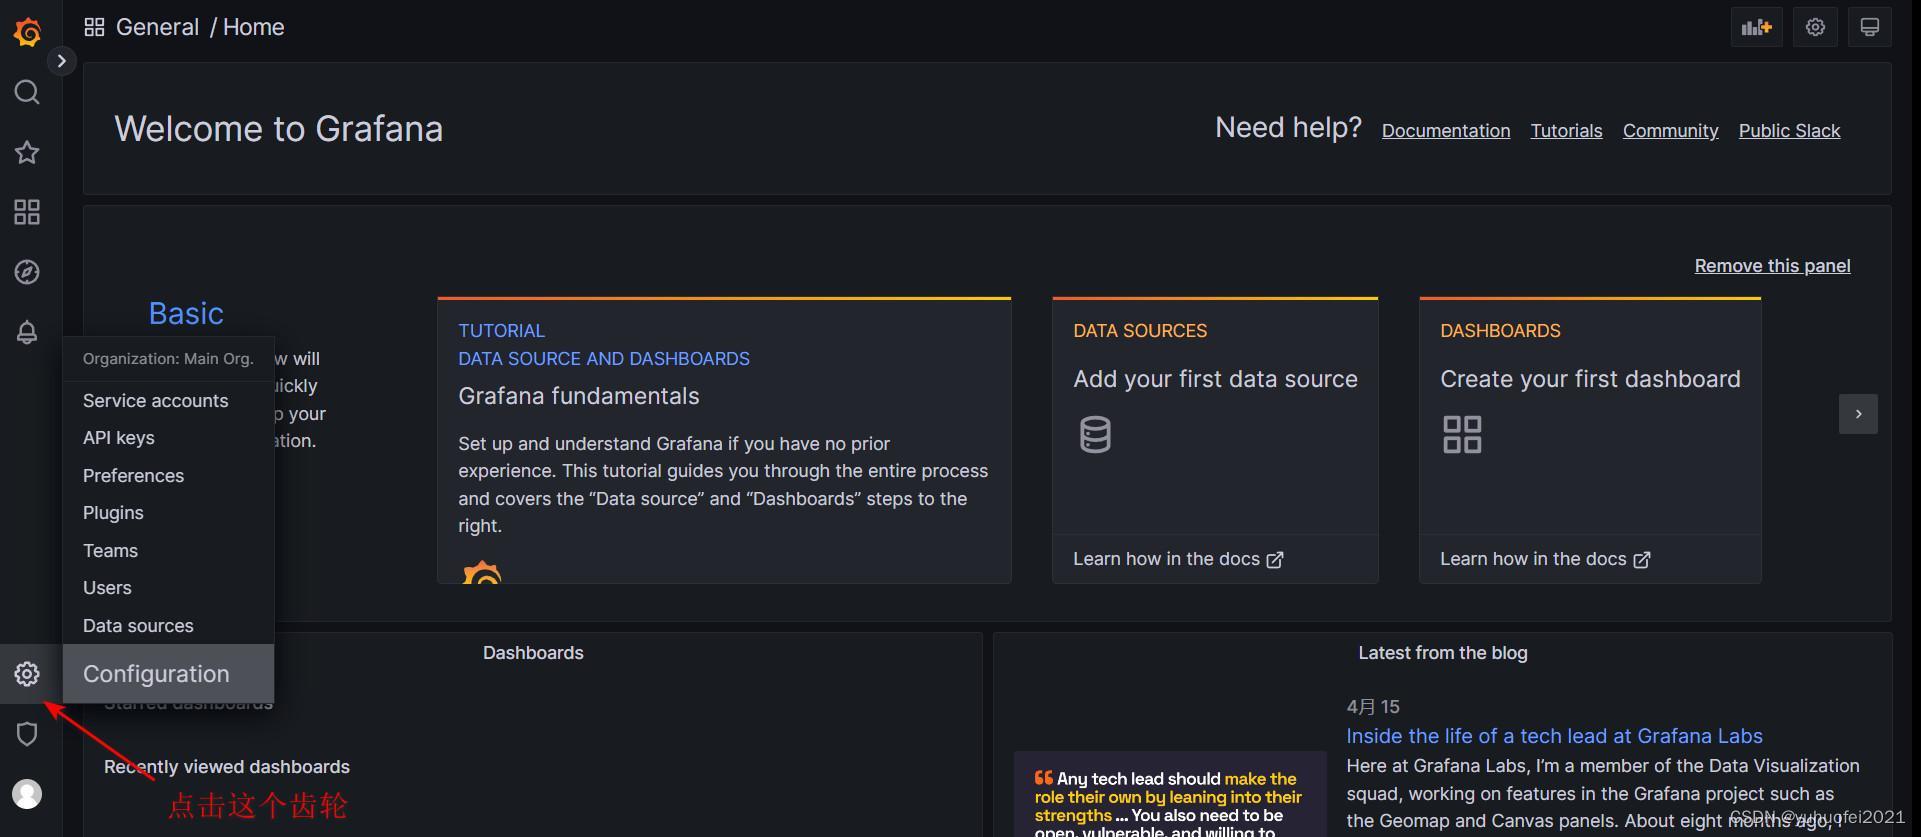Screen dimensions: 1921x837
Task: Click the Add panel chart icon
Action: click(x=1756, y=27)
